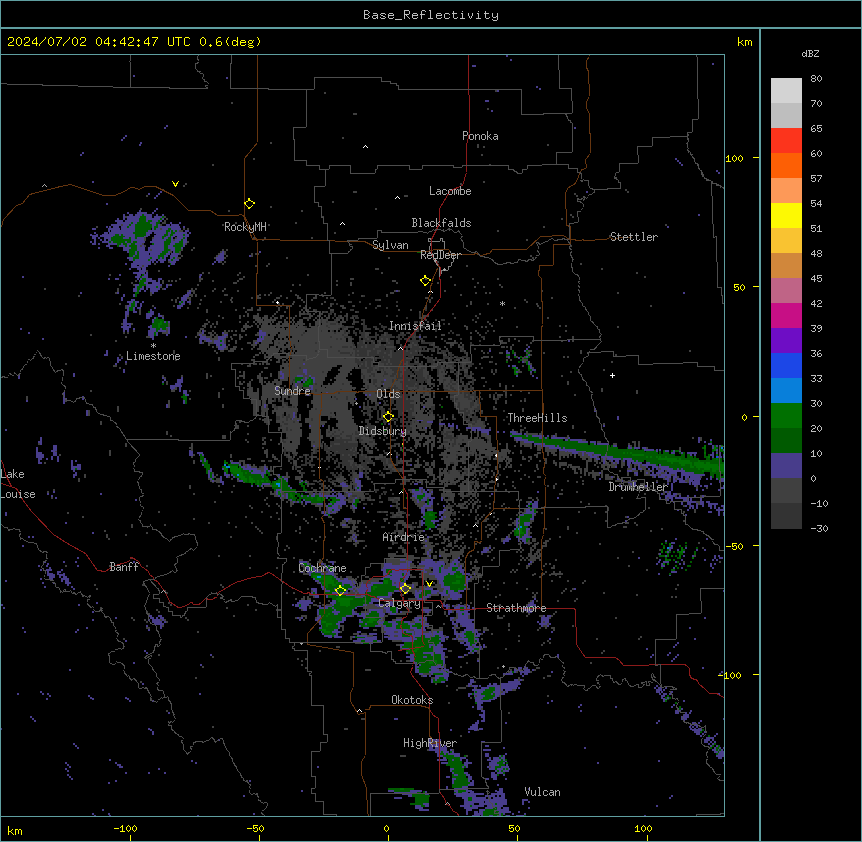The height and width of the screenshot is (842, 862).
Task: Select the yellow diamond marker below Cochrane
Action: pyautogui.click(x=341, y=590)
